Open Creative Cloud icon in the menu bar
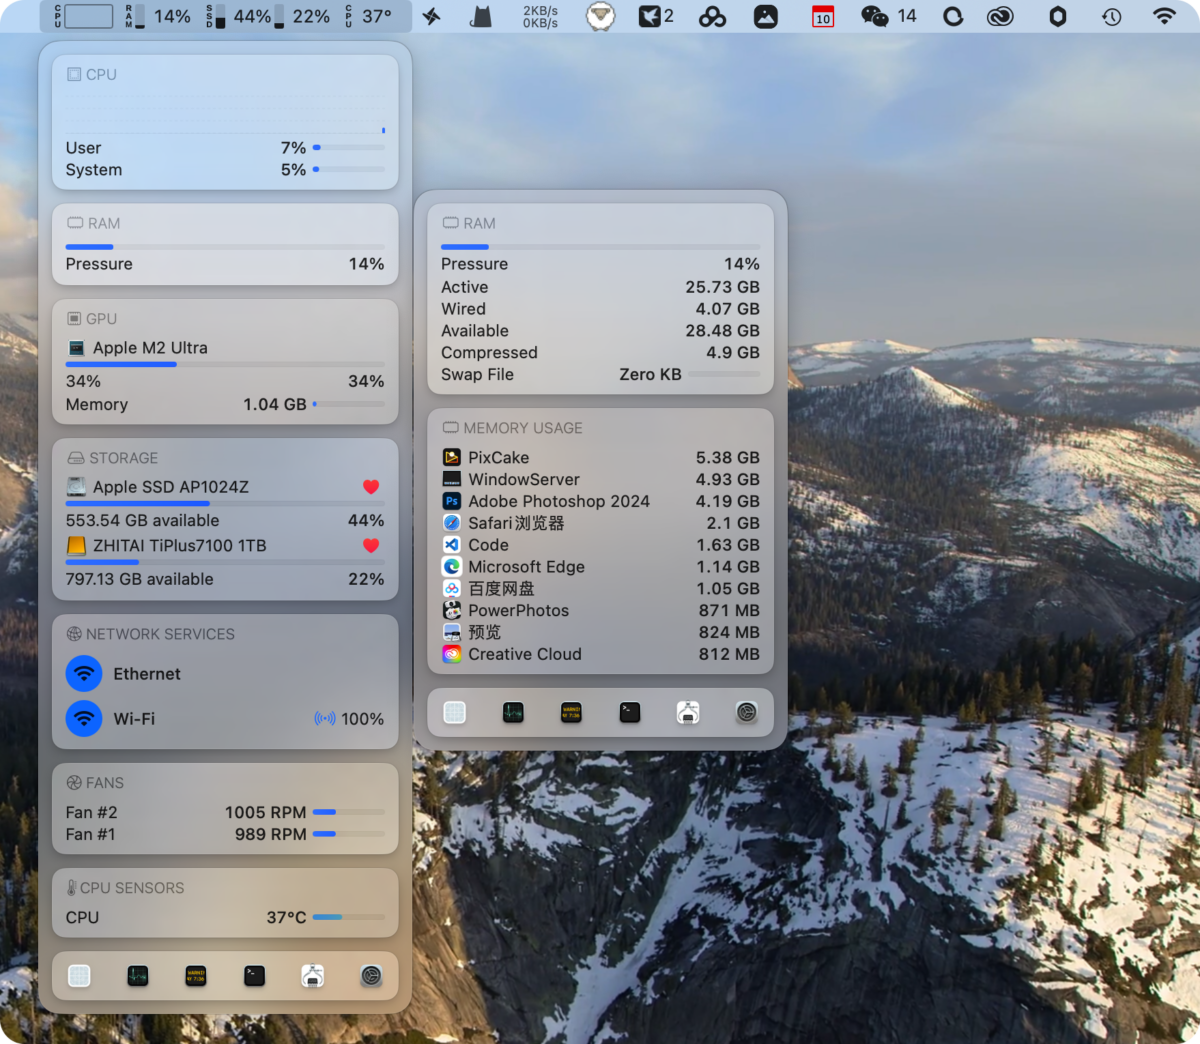The width and height of the screenshot is (1200, 1044). tap(1000, 16)
